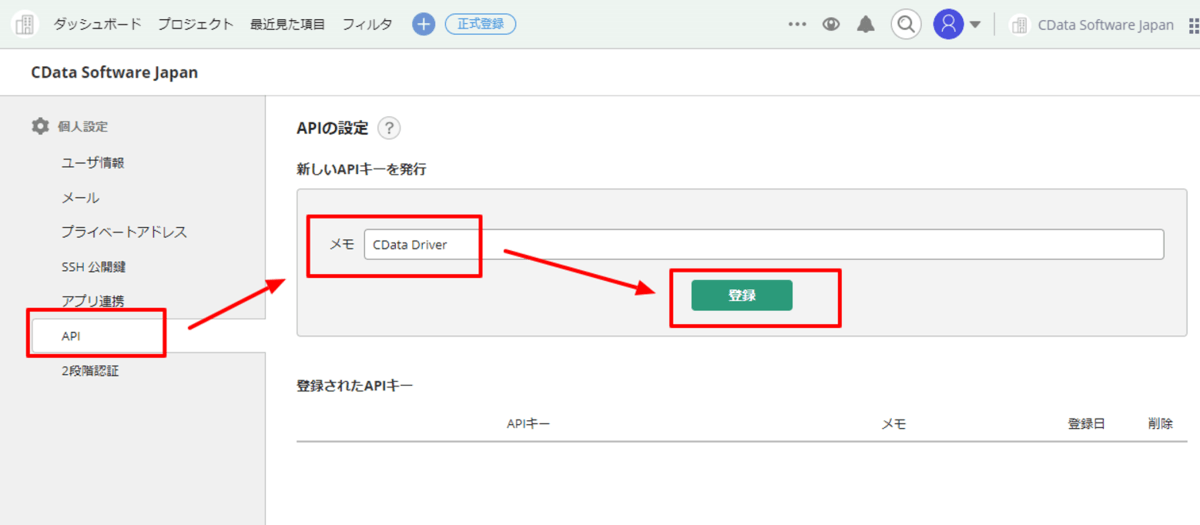The image size is (1200, 525).
Task: Click the blue plus add icon
Action: pyautogui.click(x=424, y=24)
